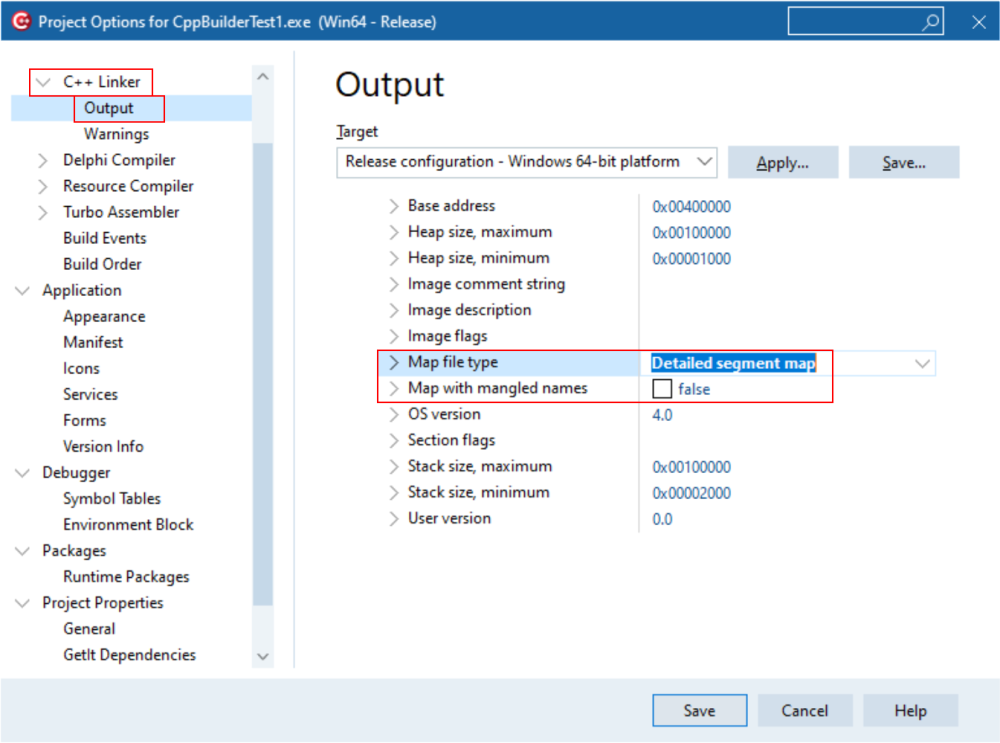Open Symbol Tables under Debugger
The height and width of the screenshot is (743, 1000).
tap(112, 499)
